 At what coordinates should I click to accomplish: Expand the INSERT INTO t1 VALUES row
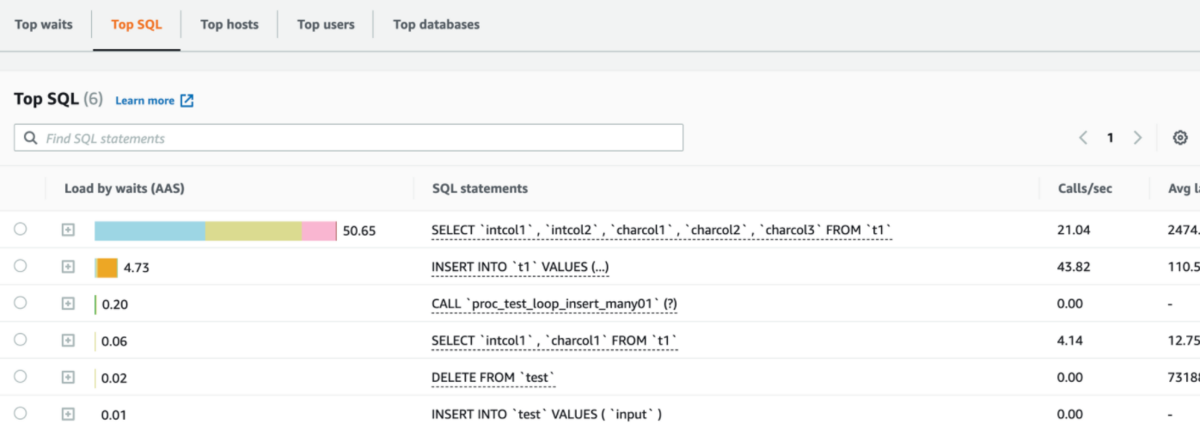pyautogui.click(x=68, y=267)
